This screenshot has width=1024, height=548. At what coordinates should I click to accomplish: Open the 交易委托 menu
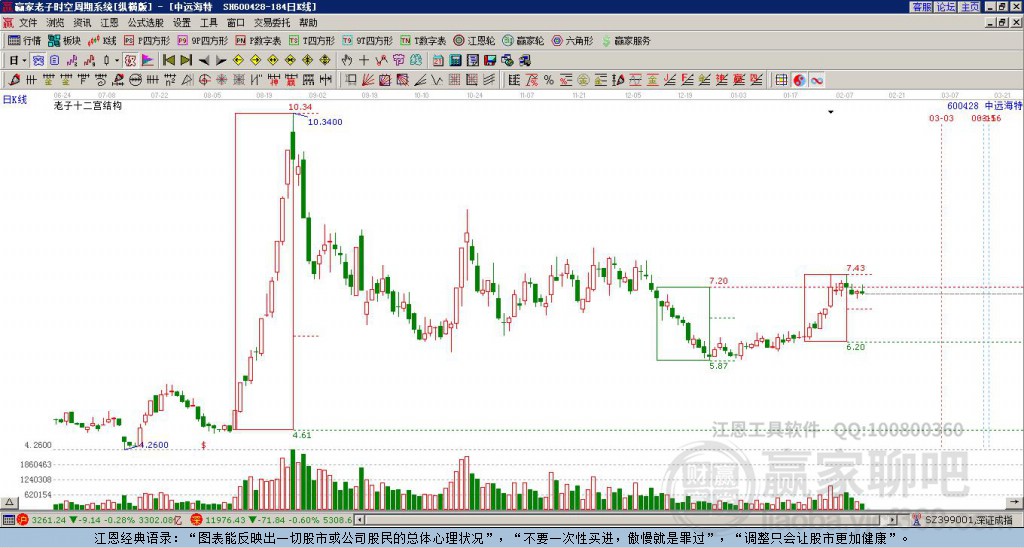pyautogui.click(x=272, y=22)
